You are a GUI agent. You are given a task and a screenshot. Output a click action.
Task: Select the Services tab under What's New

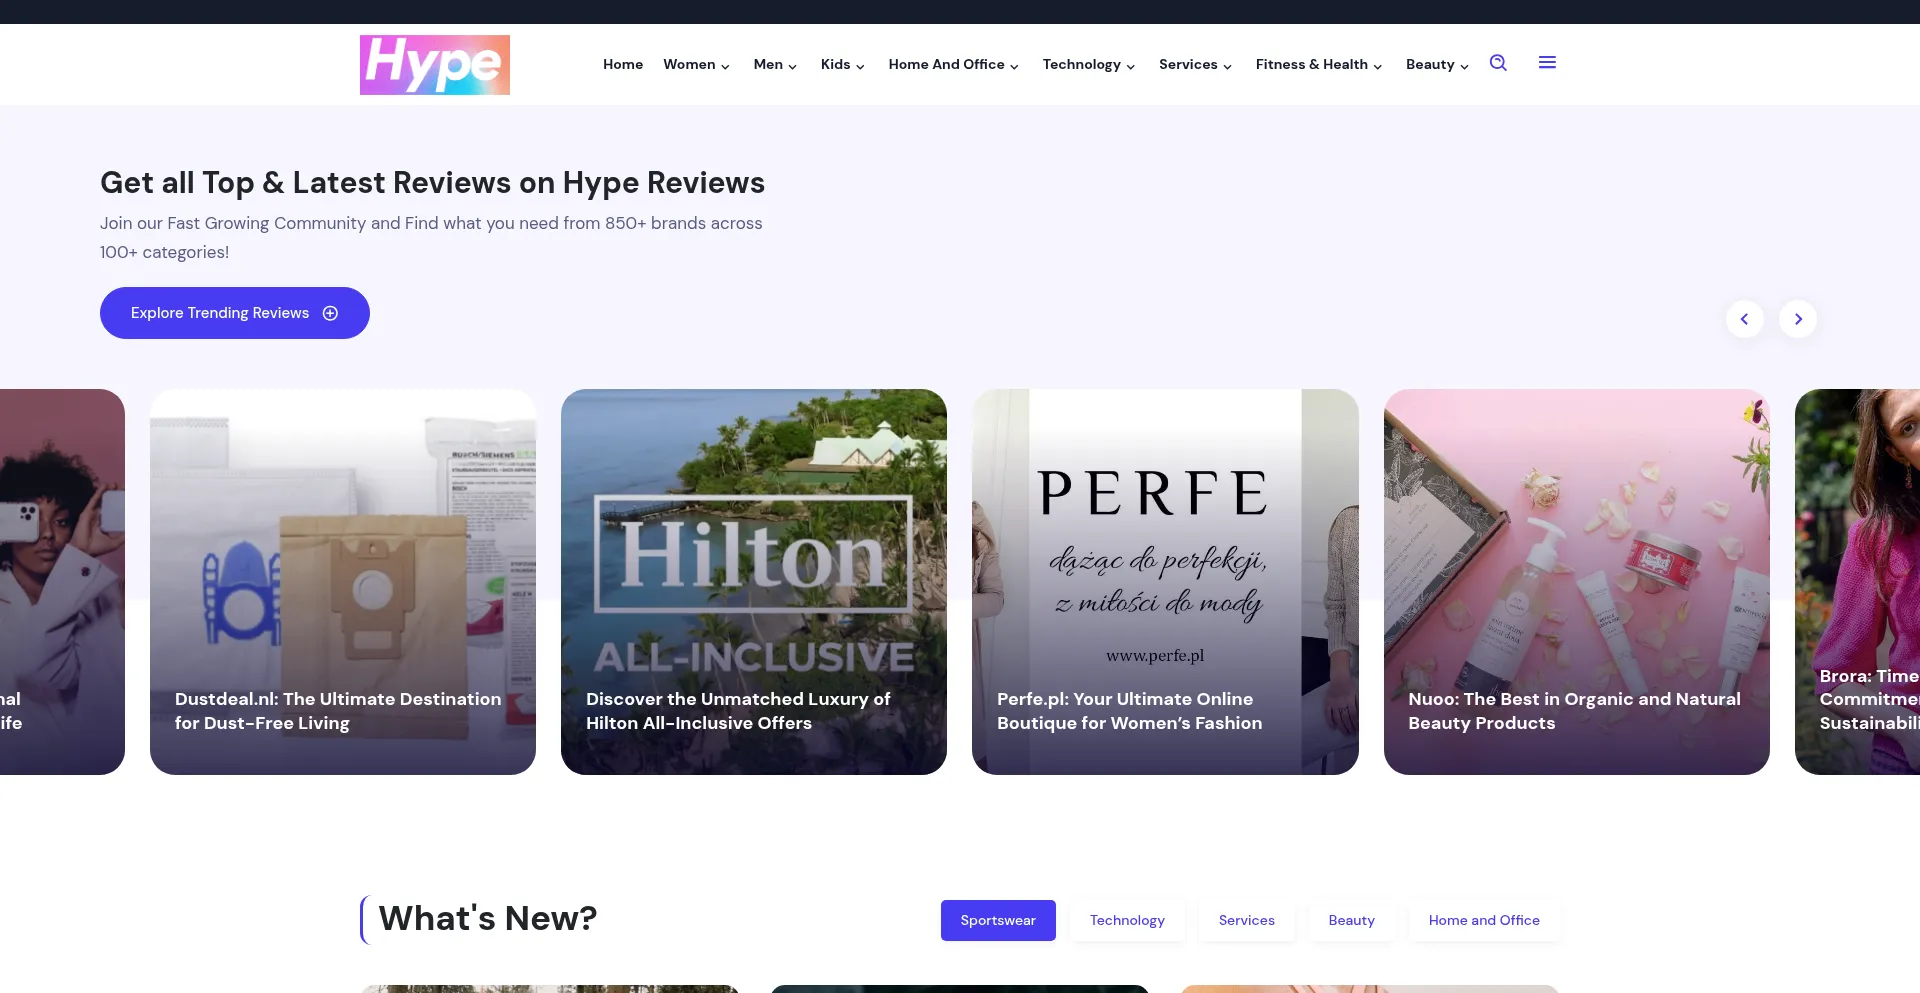[x=1247, y=920]
